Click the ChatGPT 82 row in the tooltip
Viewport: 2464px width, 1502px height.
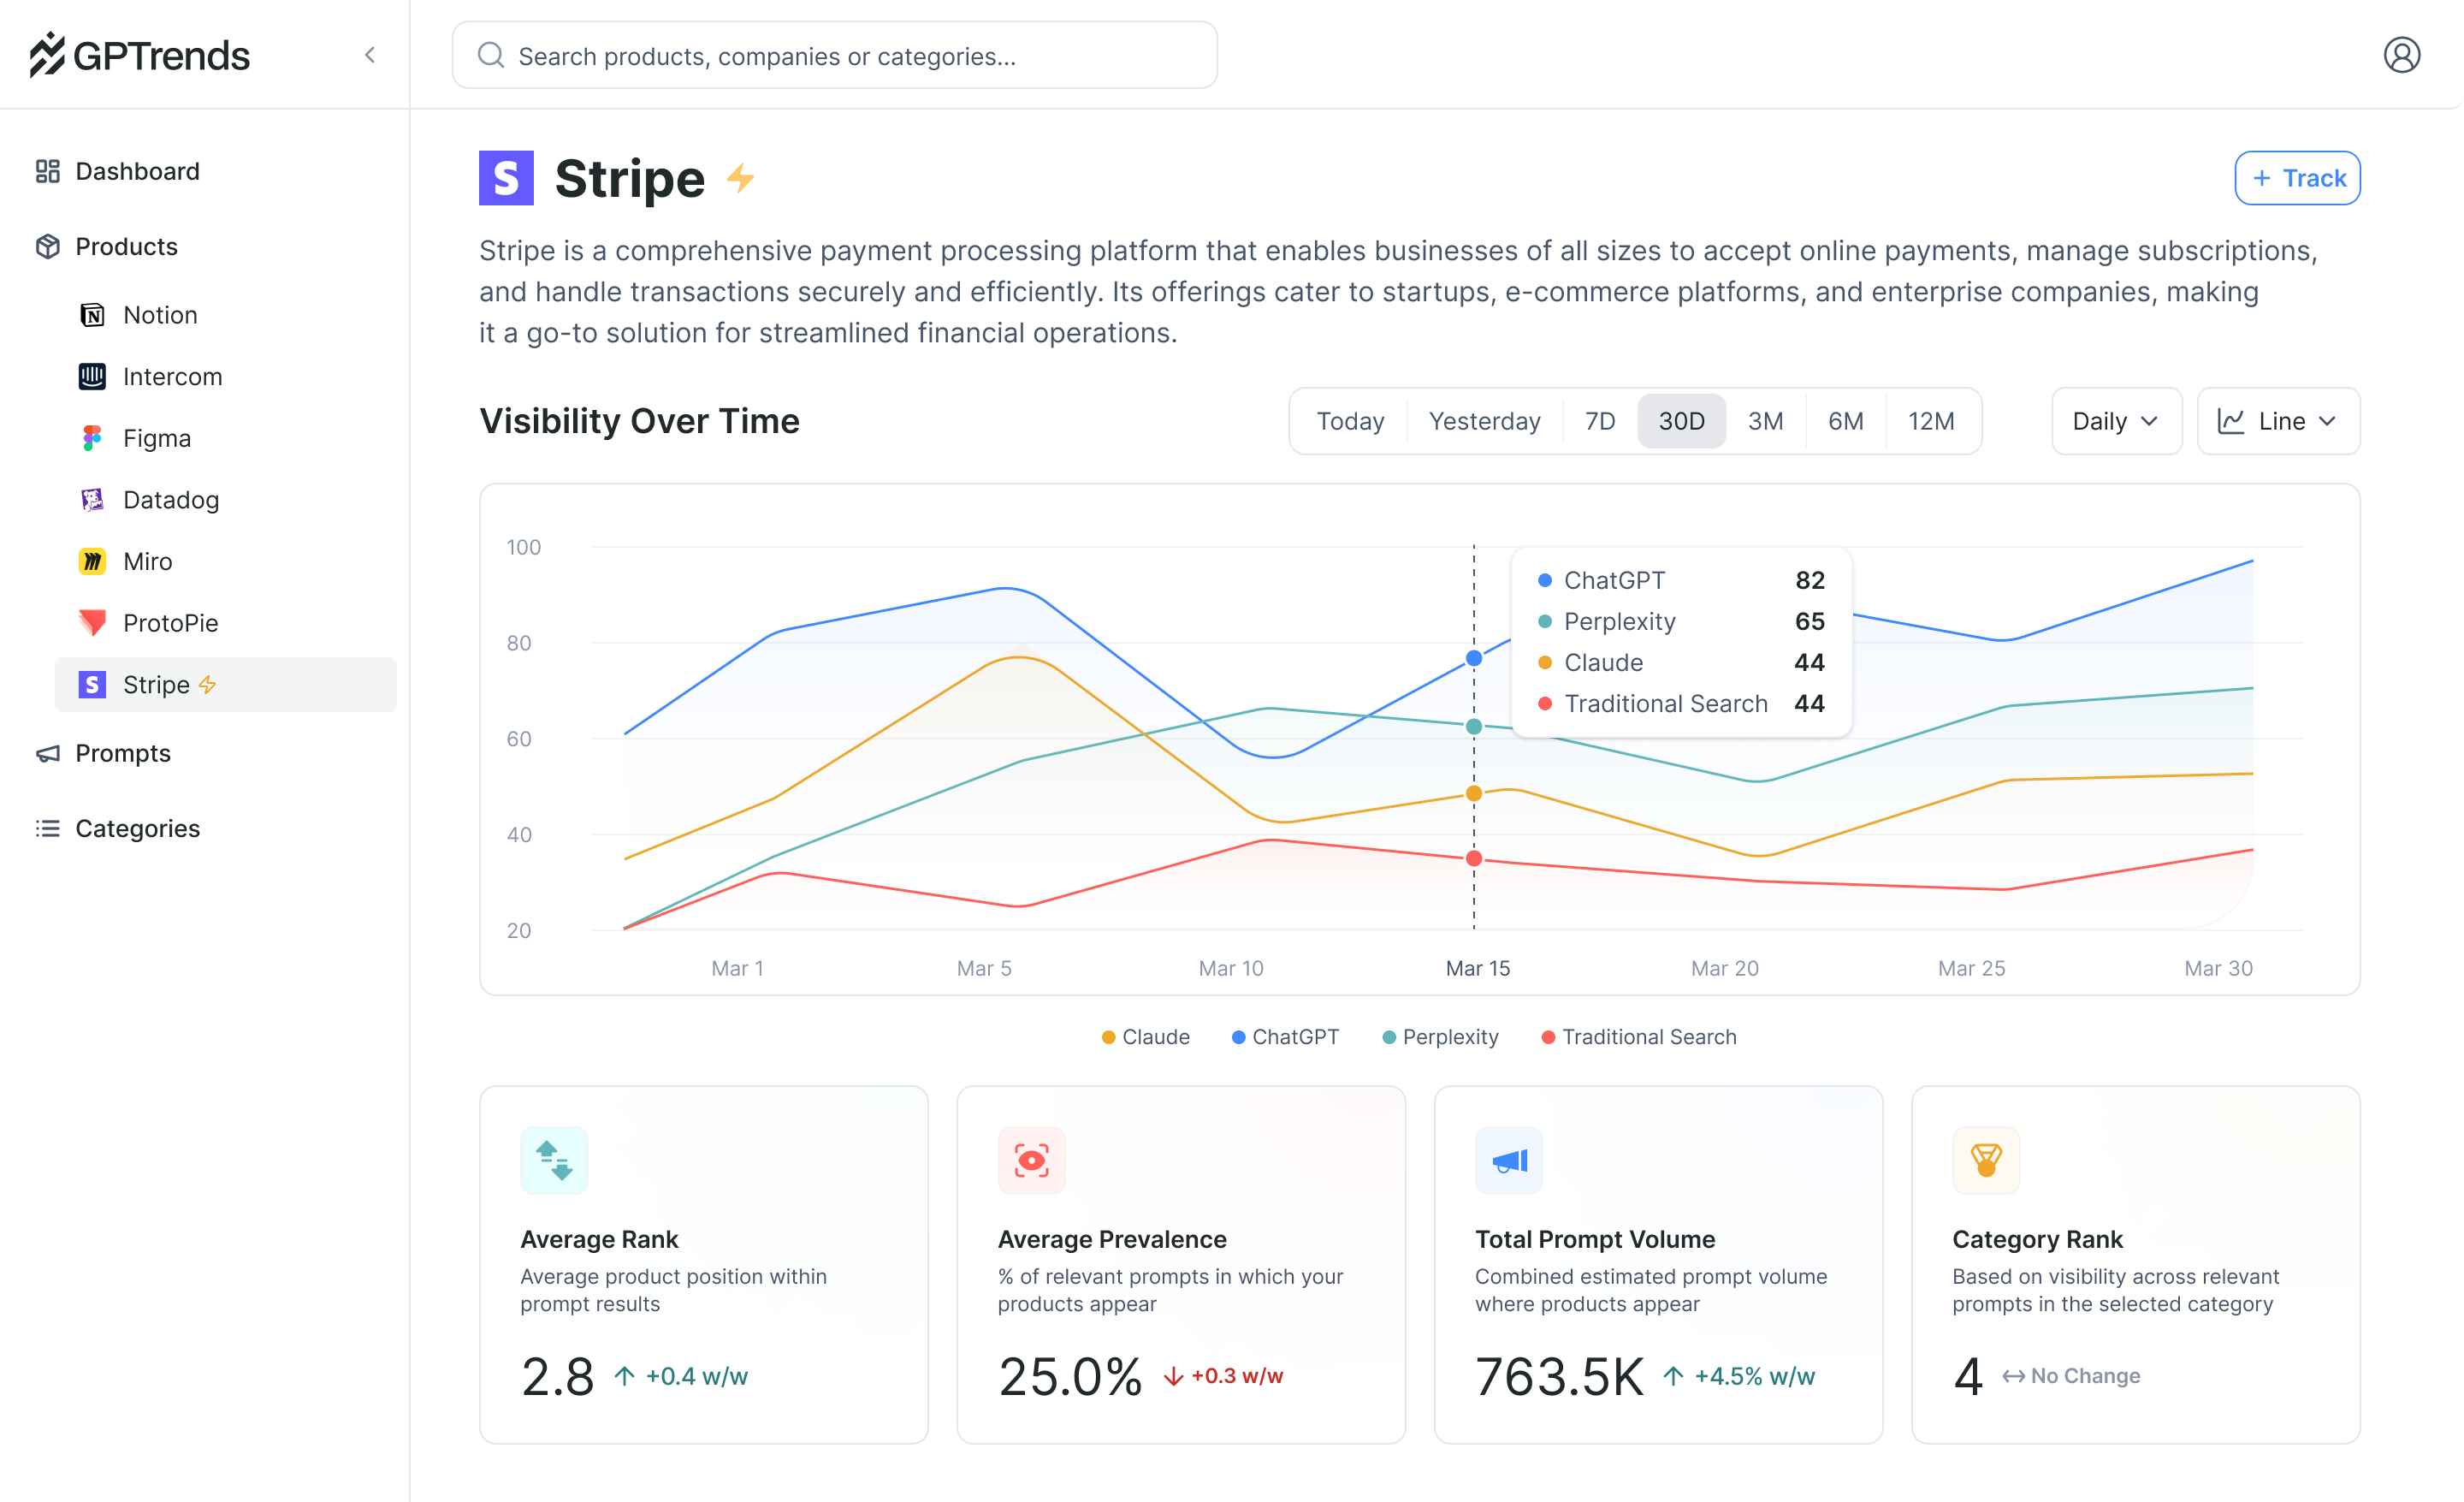coord(1681,580)
